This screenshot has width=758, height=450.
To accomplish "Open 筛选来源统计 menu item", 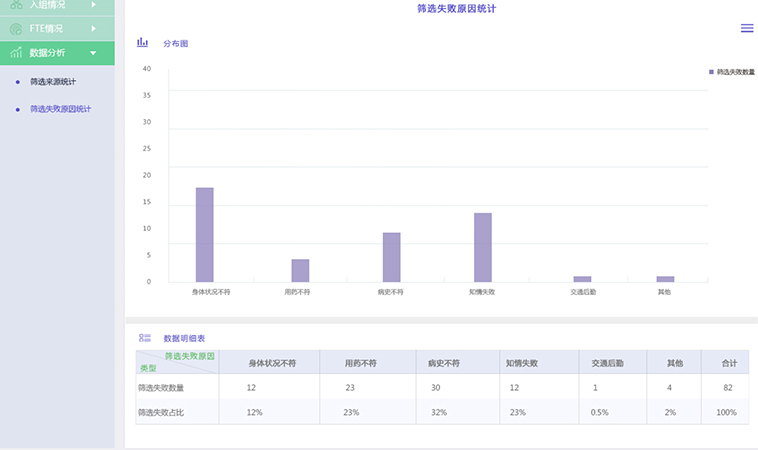I will coord(53,82).
